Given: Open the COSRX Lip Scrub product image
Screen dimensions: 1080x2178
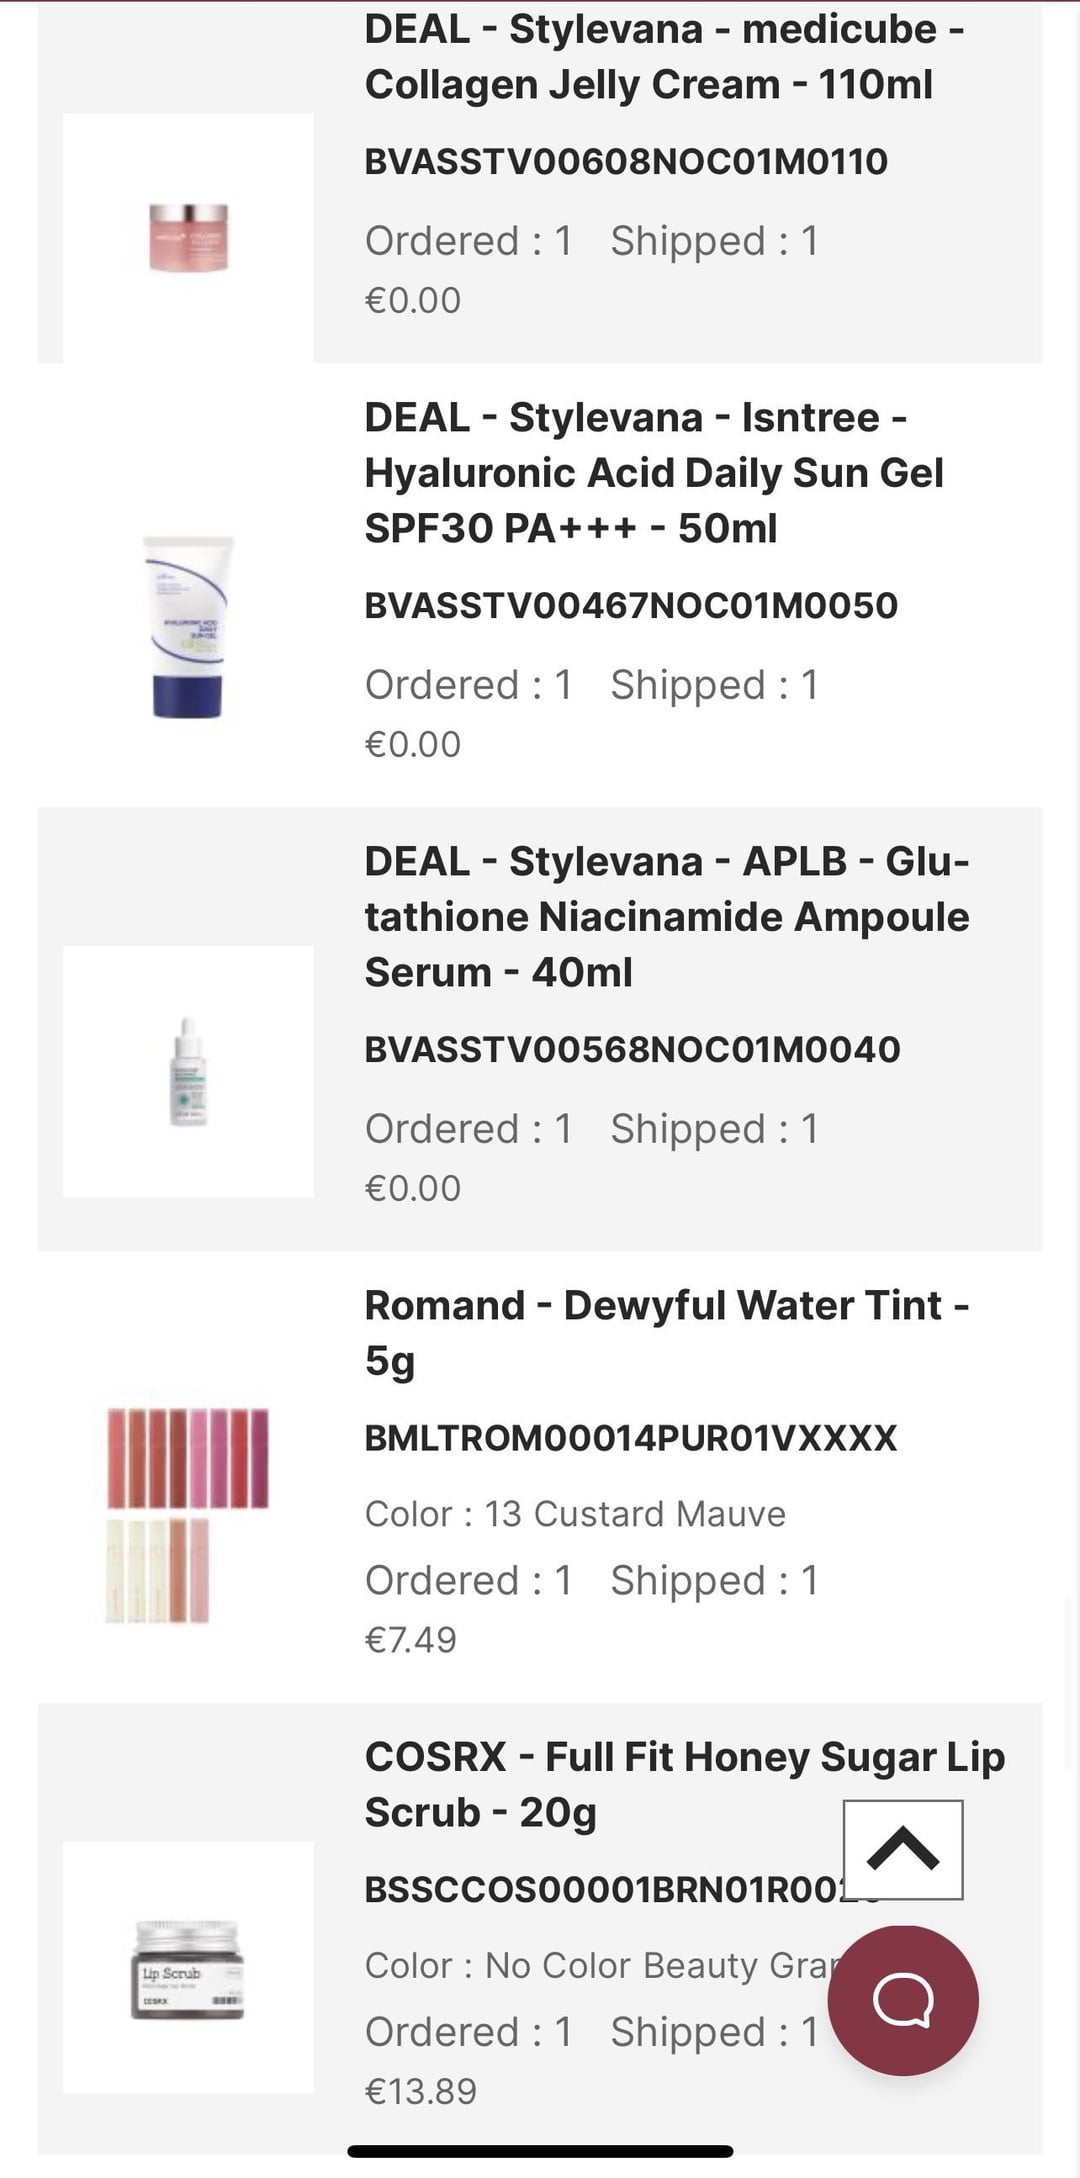Looking at the screenshot, I should pos(188,1967).
